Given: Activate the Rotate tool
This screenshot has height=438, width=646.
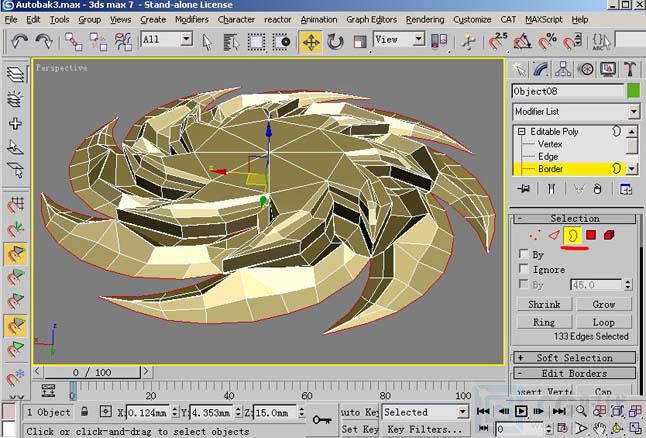Looking at the screenshot, I should (335, 41).
